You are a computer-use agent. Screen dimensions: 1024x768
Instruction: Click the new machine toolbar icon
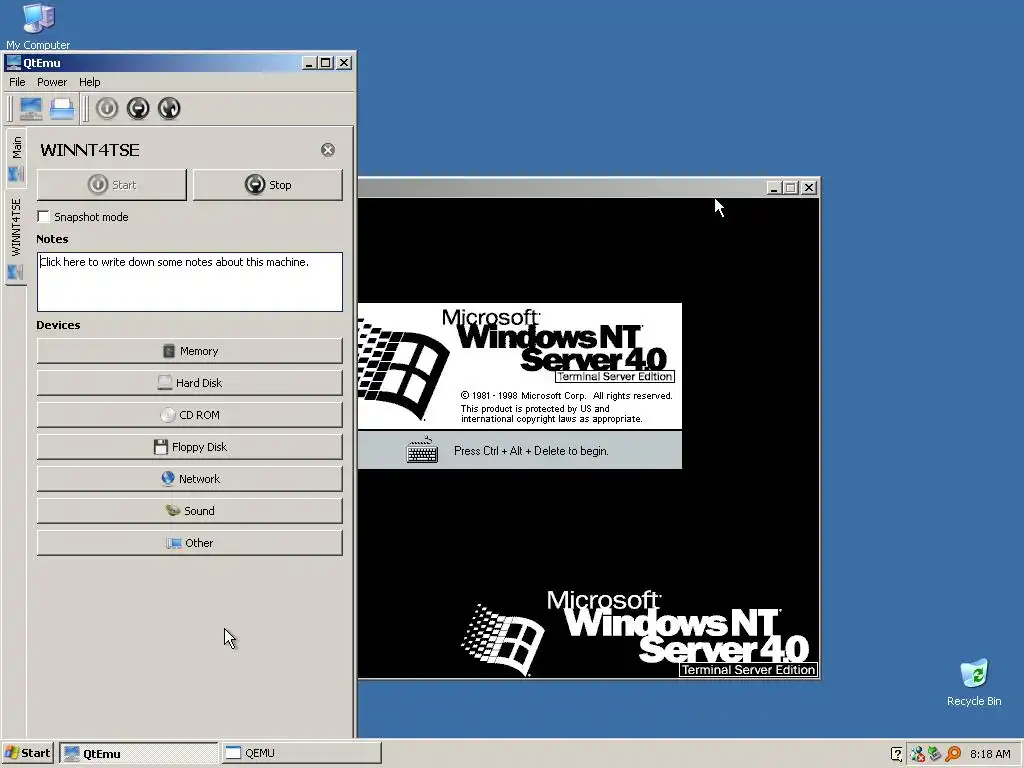pyautogui.click(x=31, y=108)
